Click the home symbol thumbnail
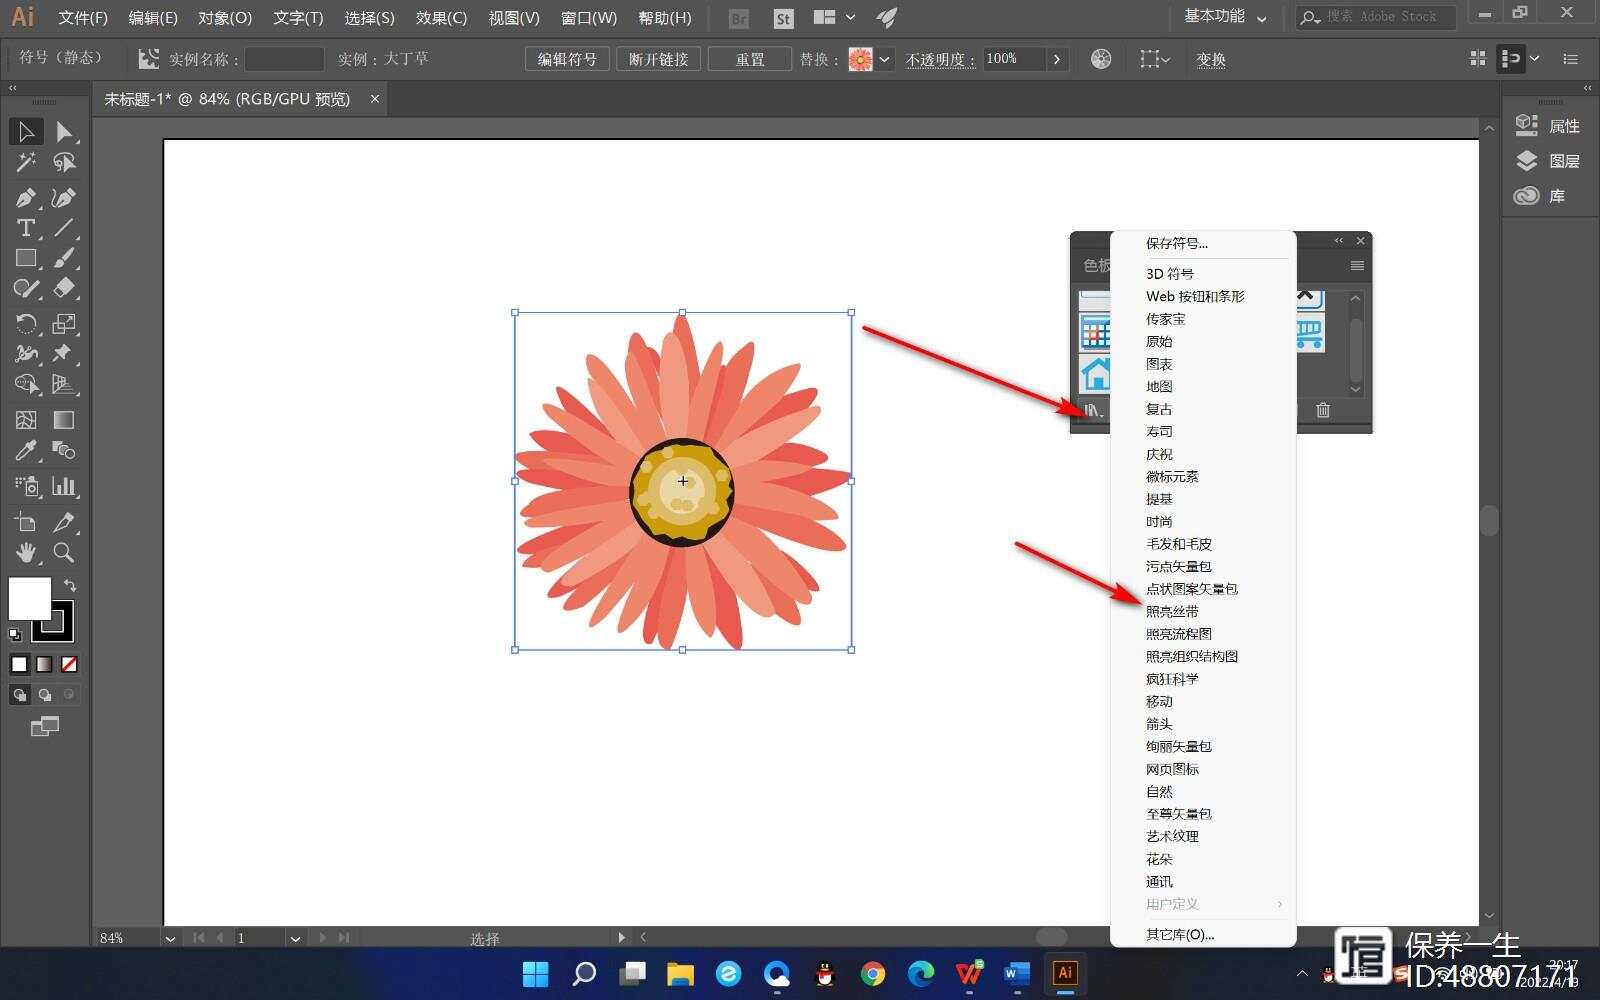Viewport: 1600px width, 1000px height. point(1096,373)
